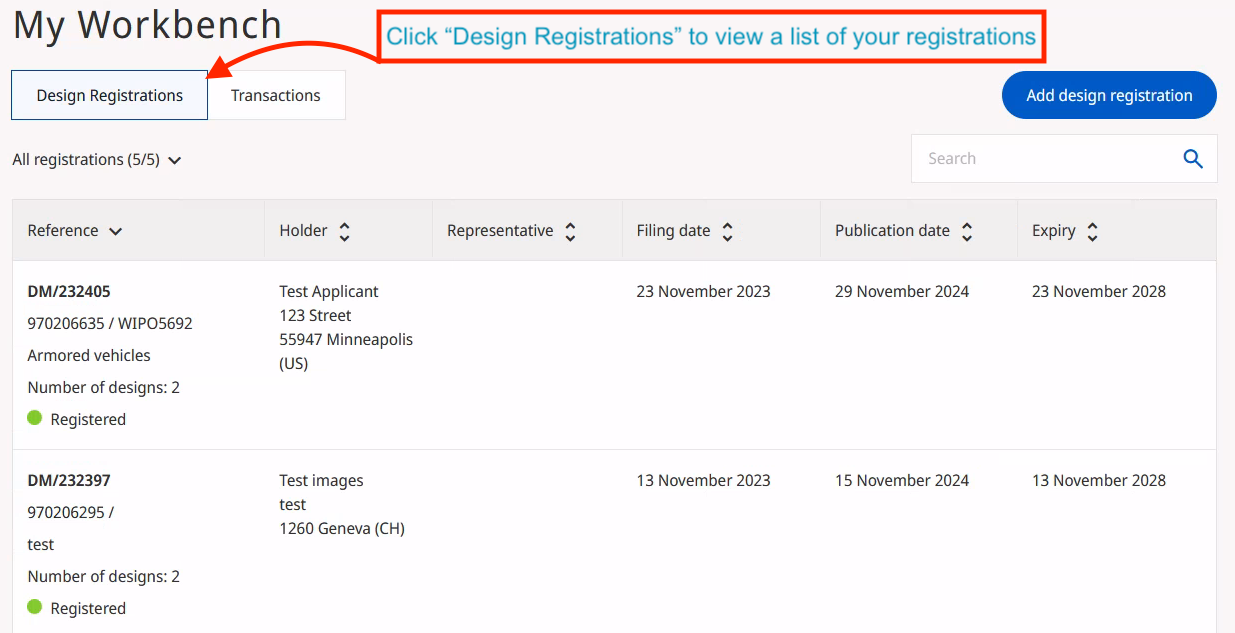Sort by Holder column arrows icon
This screenshot has height=633, width=1235.
click(345, 232)
